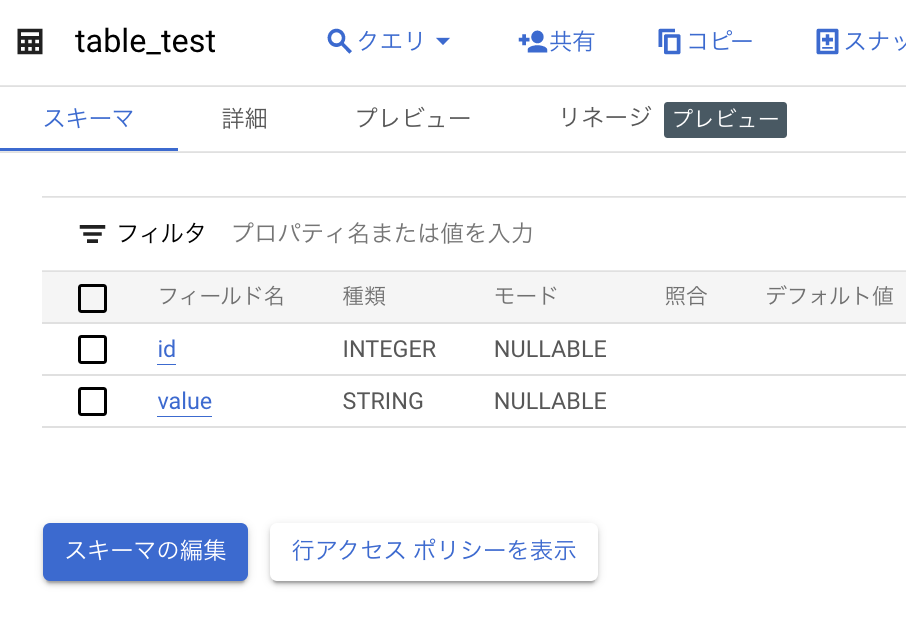Check the checkbox for the value row
The width and height of the screenshot is (906, 636).
[x=92, y=401]
